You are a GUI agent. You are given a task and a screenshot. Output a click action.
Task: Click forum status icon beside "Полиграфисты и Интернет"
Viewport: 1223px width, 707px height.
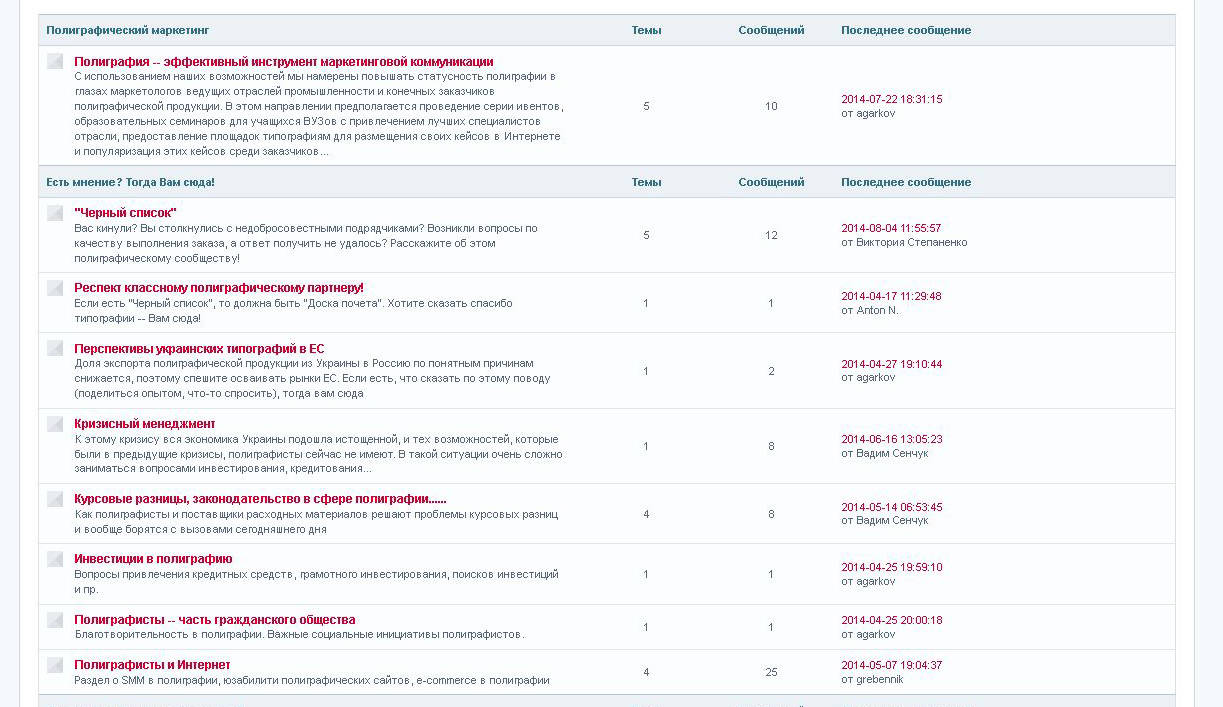click(55, 665)
